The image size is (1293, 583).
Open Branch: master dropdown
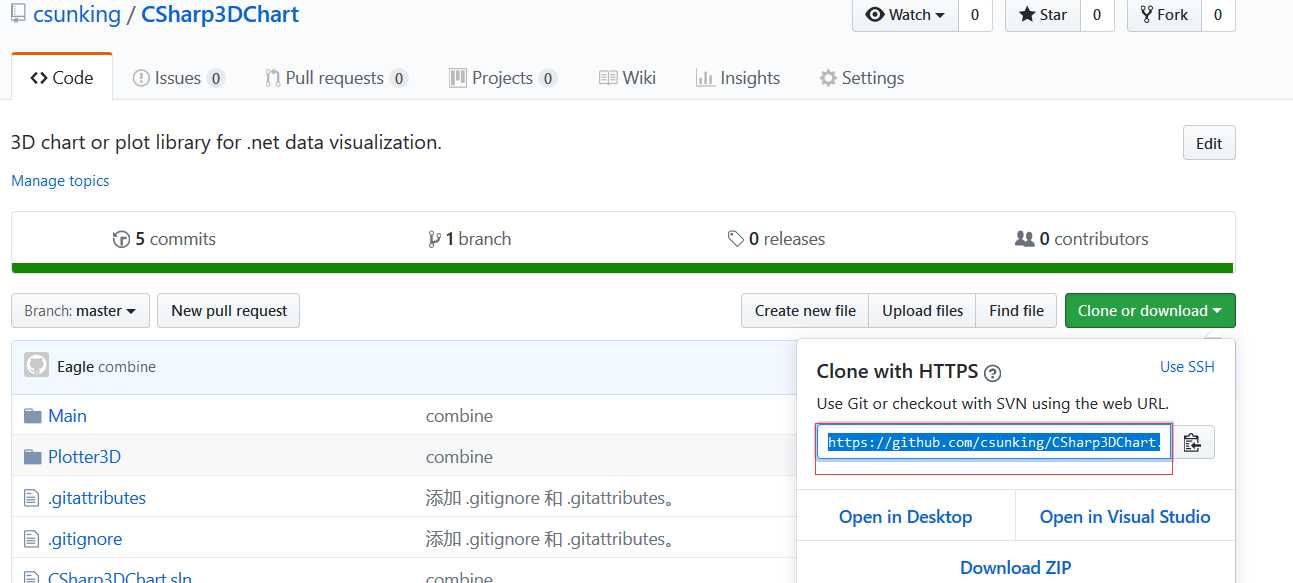(x=80, y=310)
